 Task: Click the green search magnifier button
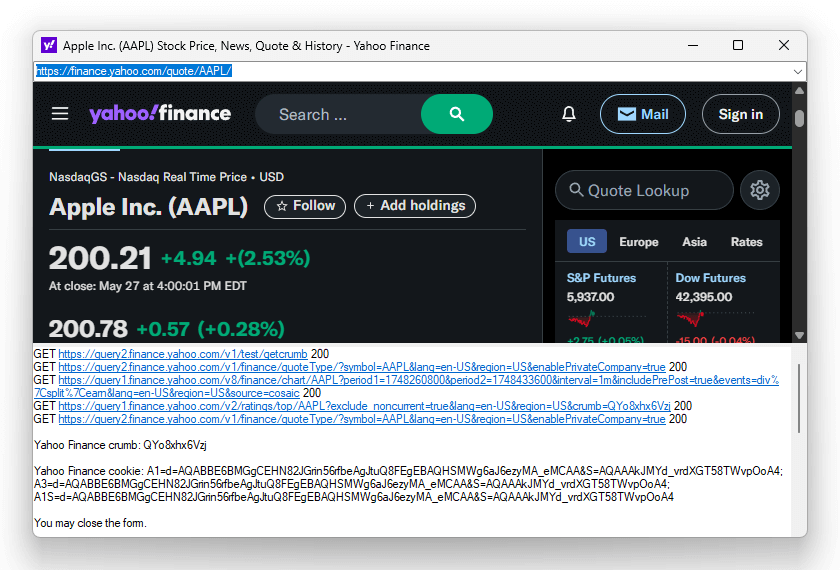click(456, 114)
